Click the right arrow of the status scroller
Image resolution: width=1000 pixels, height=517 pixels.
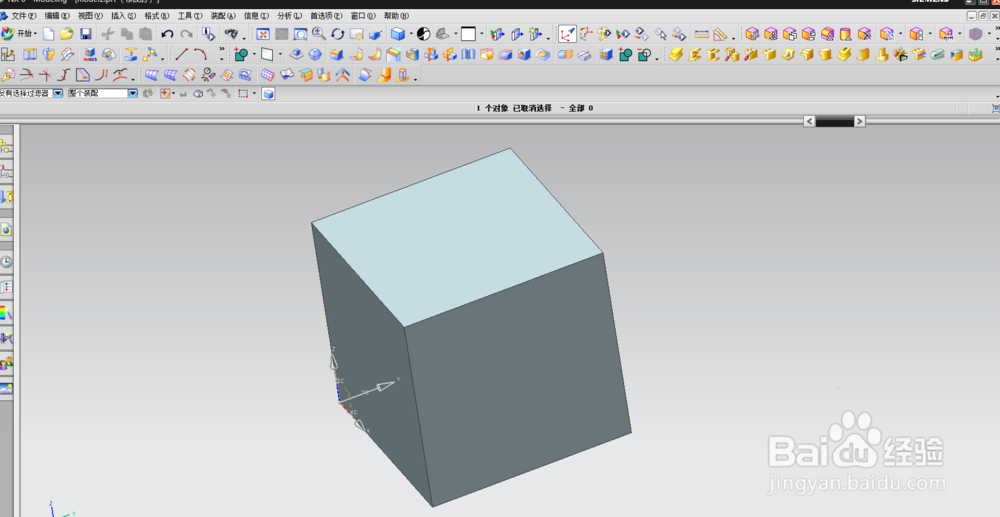tap(859, 121)
